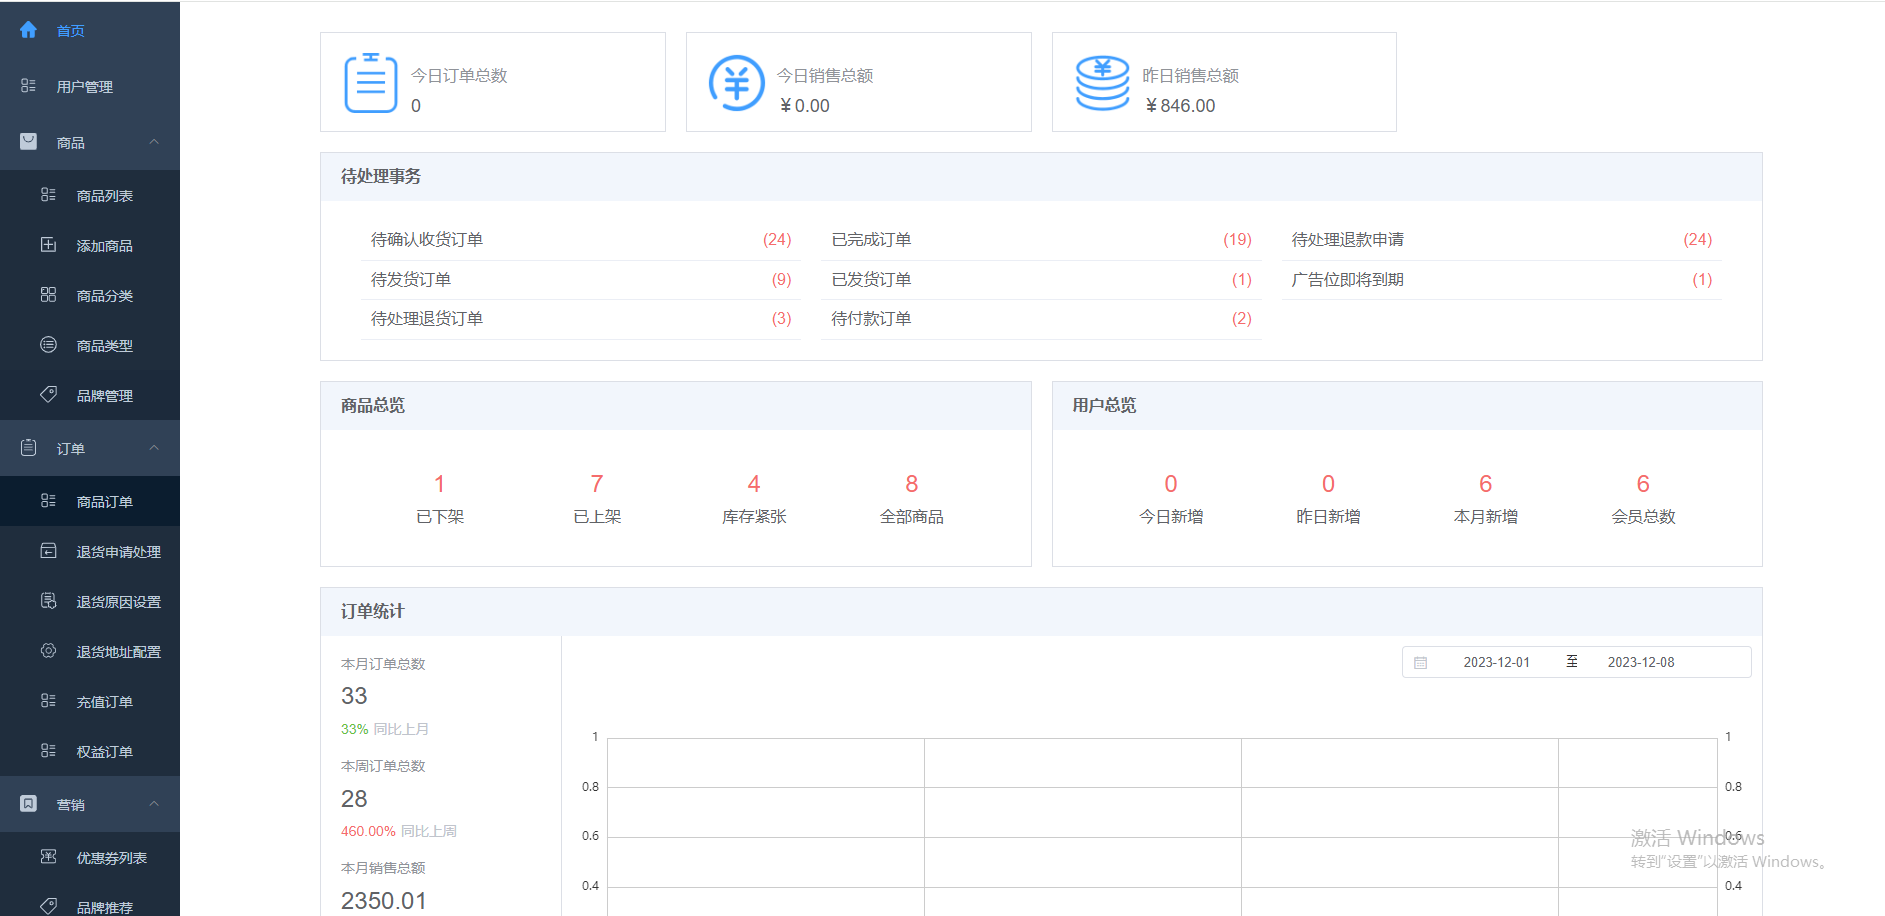The height and width of the screenshot is (916, 1885).
Task: Click the 商品 shopping bag icon
Action: click(28, 142)
